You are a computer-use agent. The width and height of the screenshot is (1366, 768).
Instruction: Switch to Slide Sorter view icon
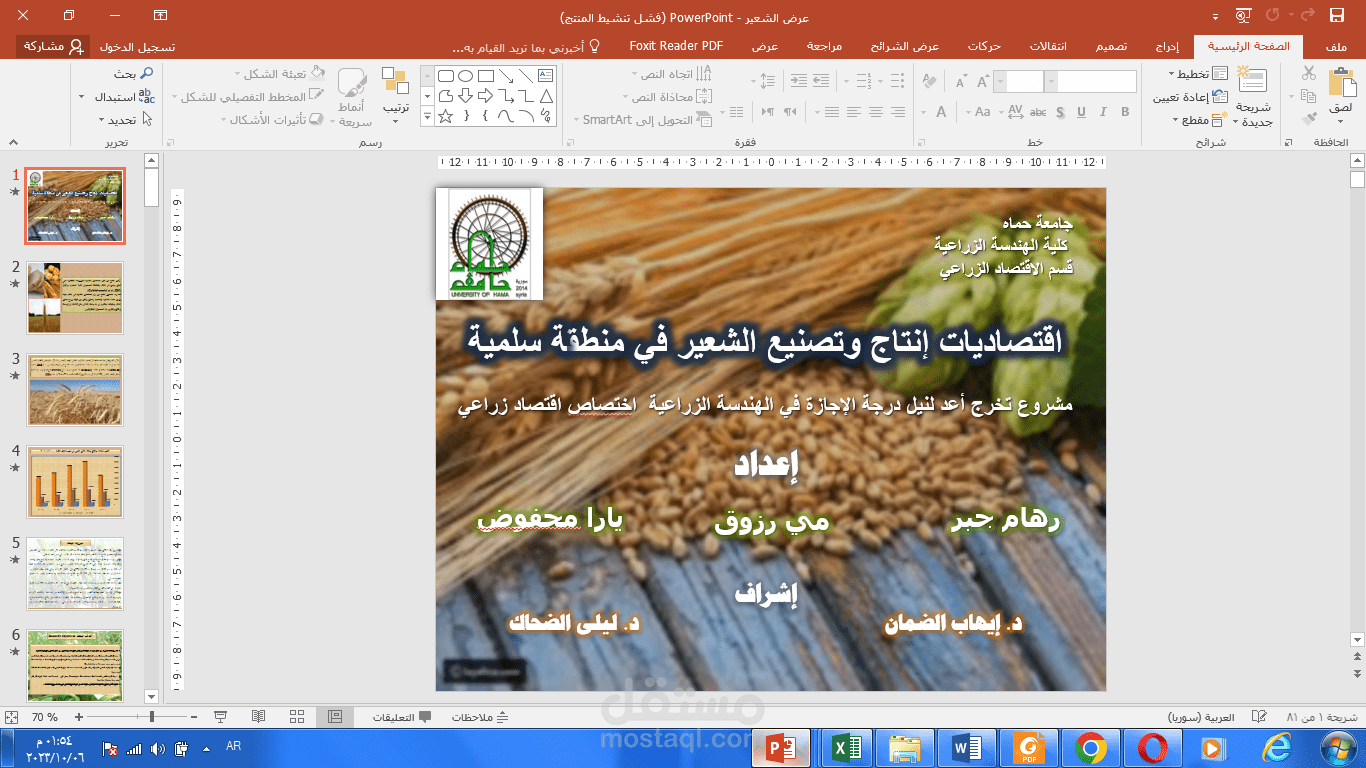point(297,717)
